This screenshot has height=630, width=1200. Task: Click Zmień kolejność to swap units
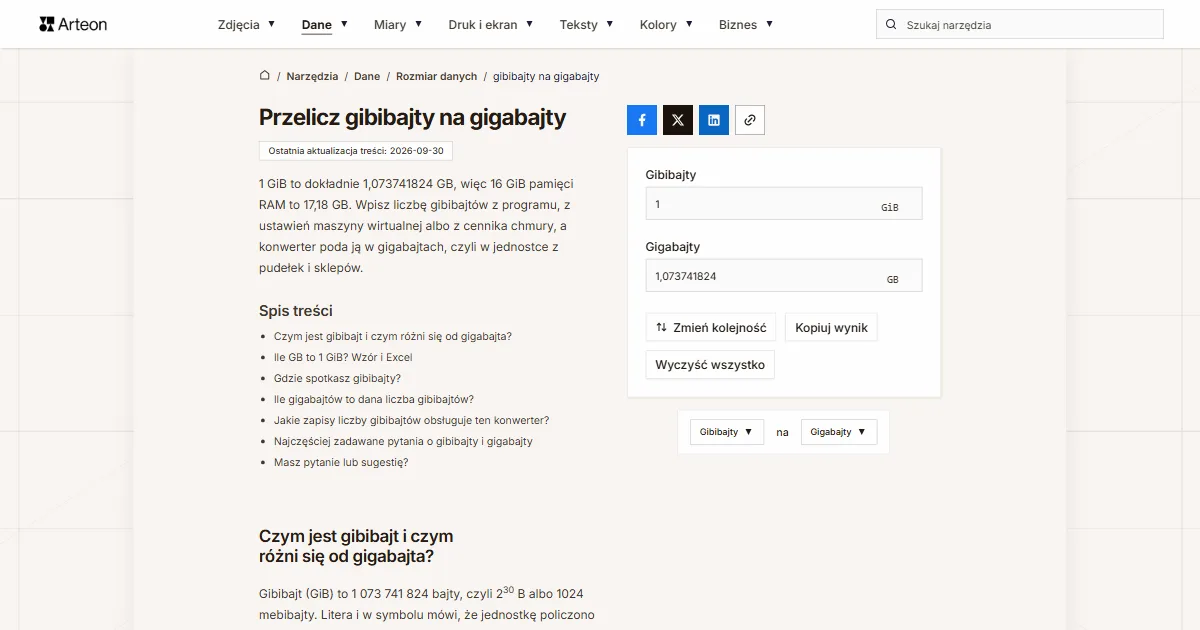(x=711, y=328)
